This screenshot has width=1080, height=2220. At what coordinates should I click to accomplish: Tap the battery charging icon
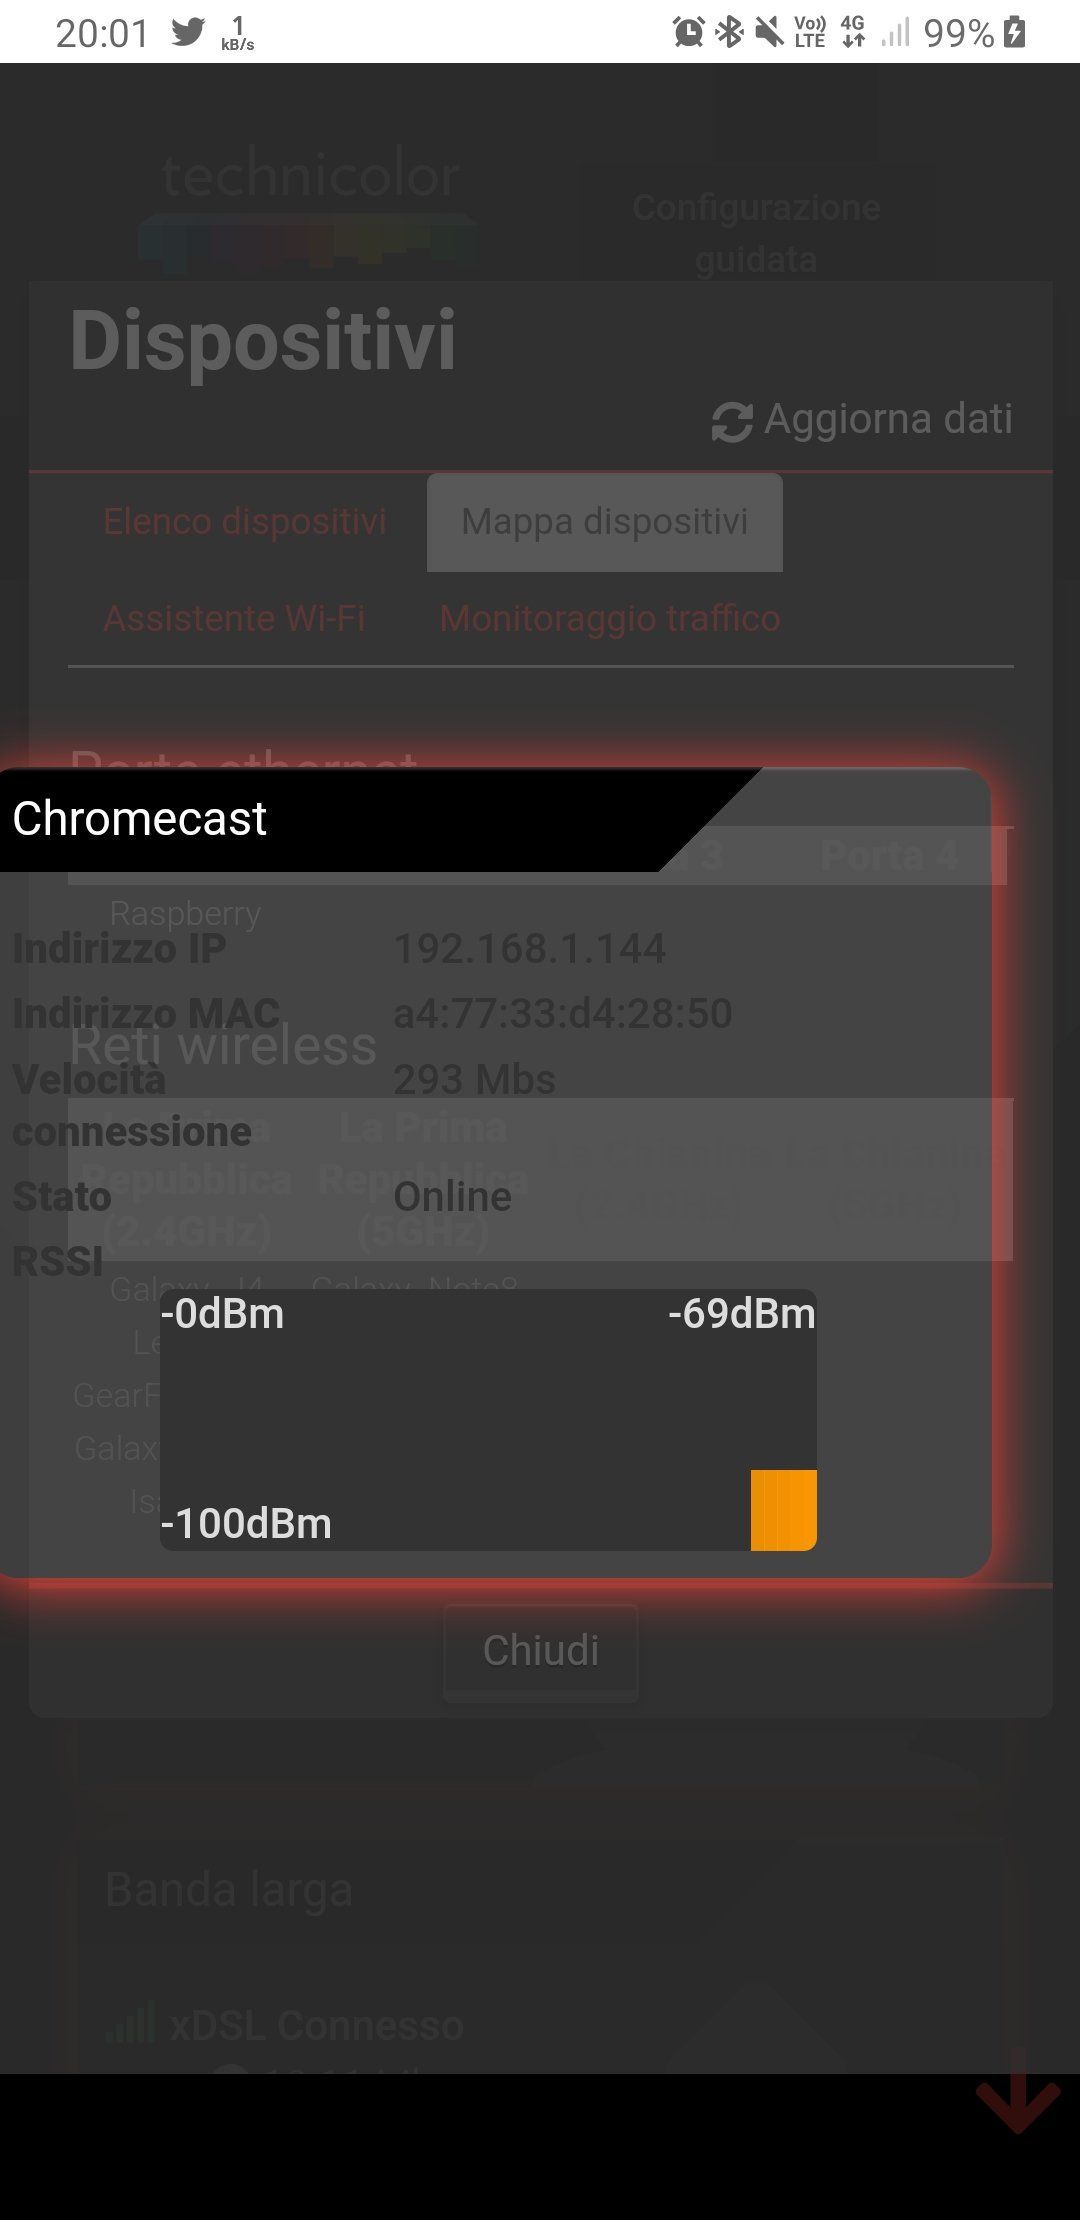click(1012, 32)
